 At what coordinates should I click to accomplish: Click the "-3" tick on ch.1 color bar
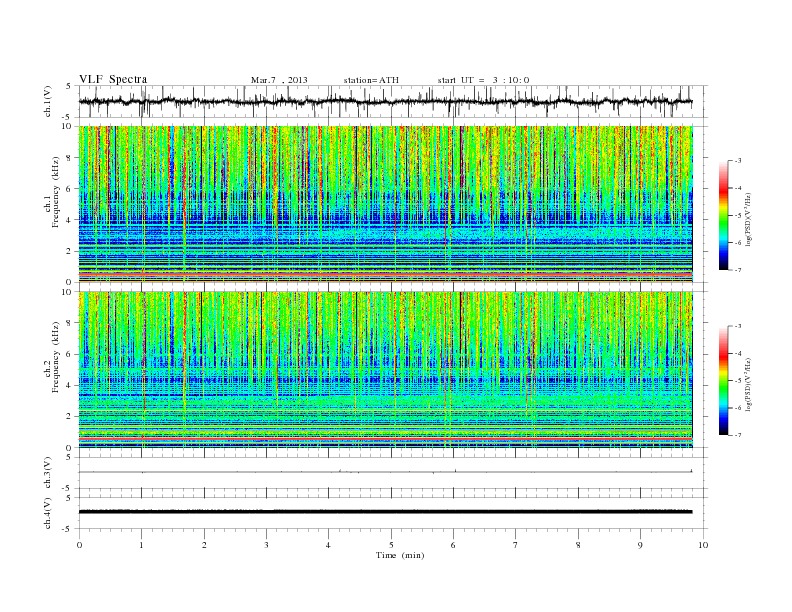coord(738,161)
